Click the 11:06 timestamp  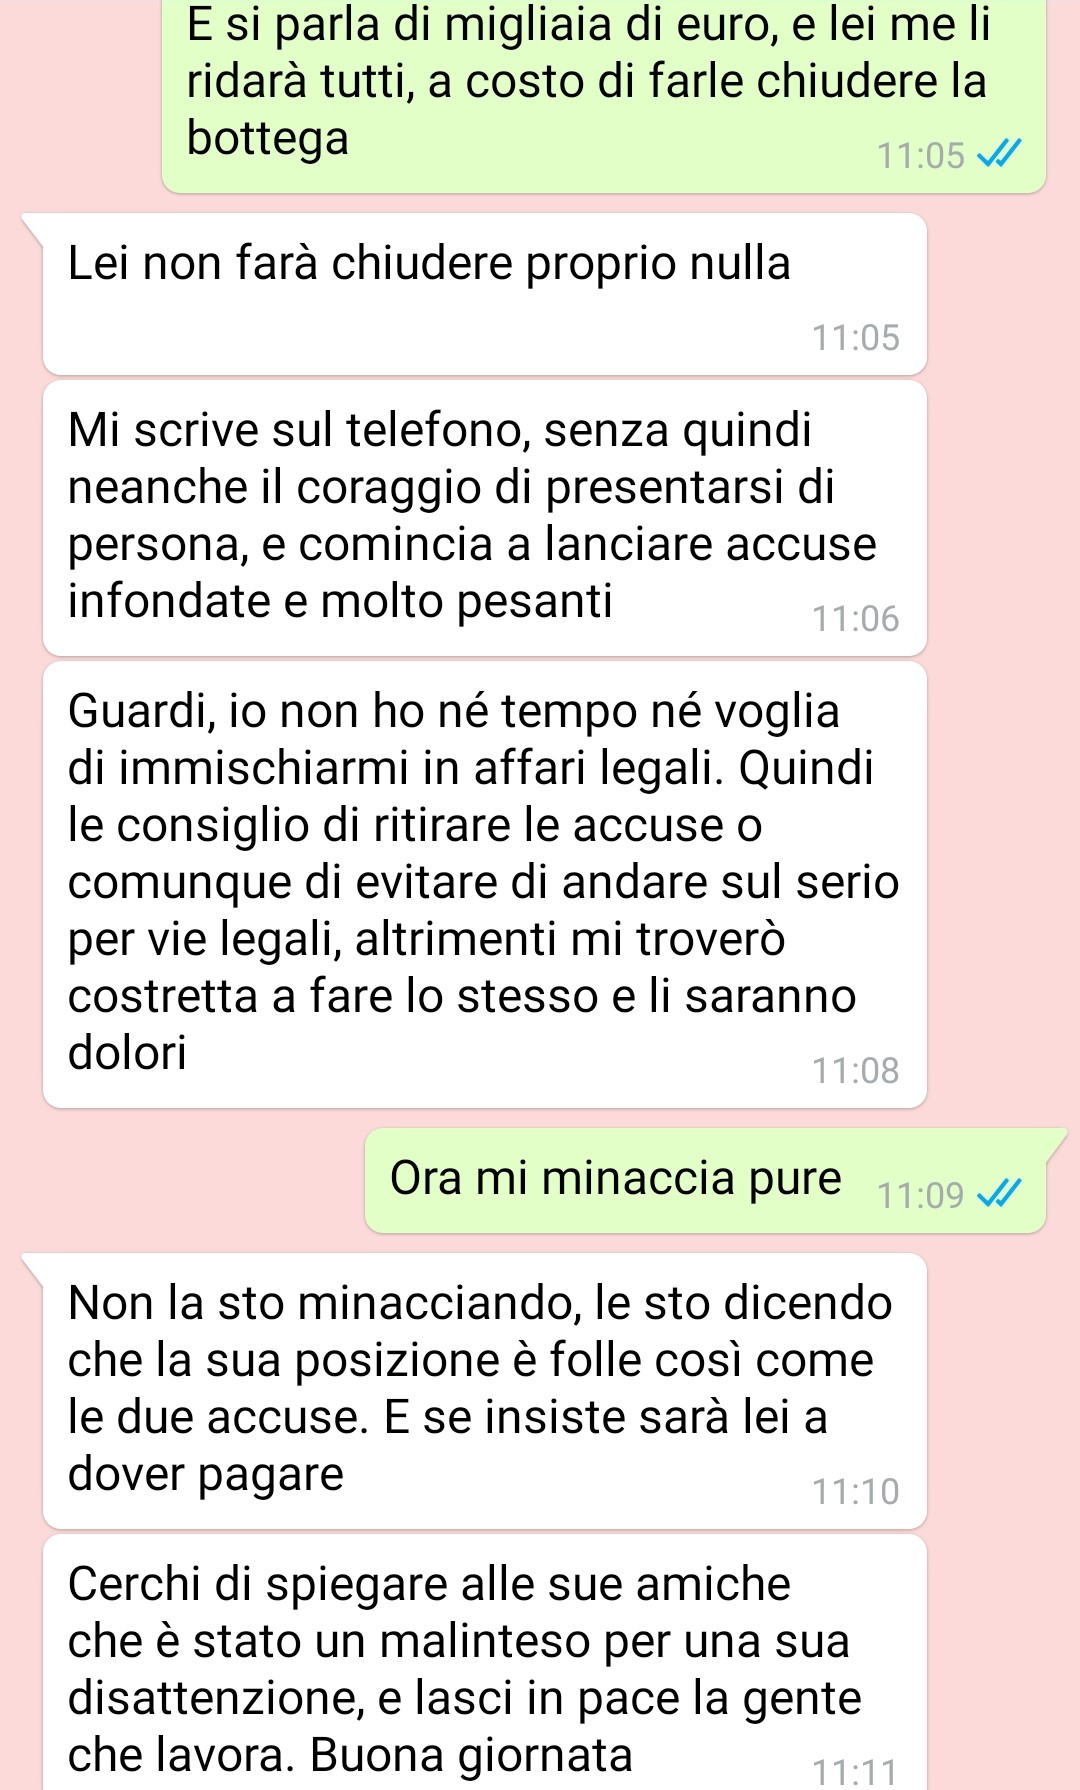tap(856, 619)
